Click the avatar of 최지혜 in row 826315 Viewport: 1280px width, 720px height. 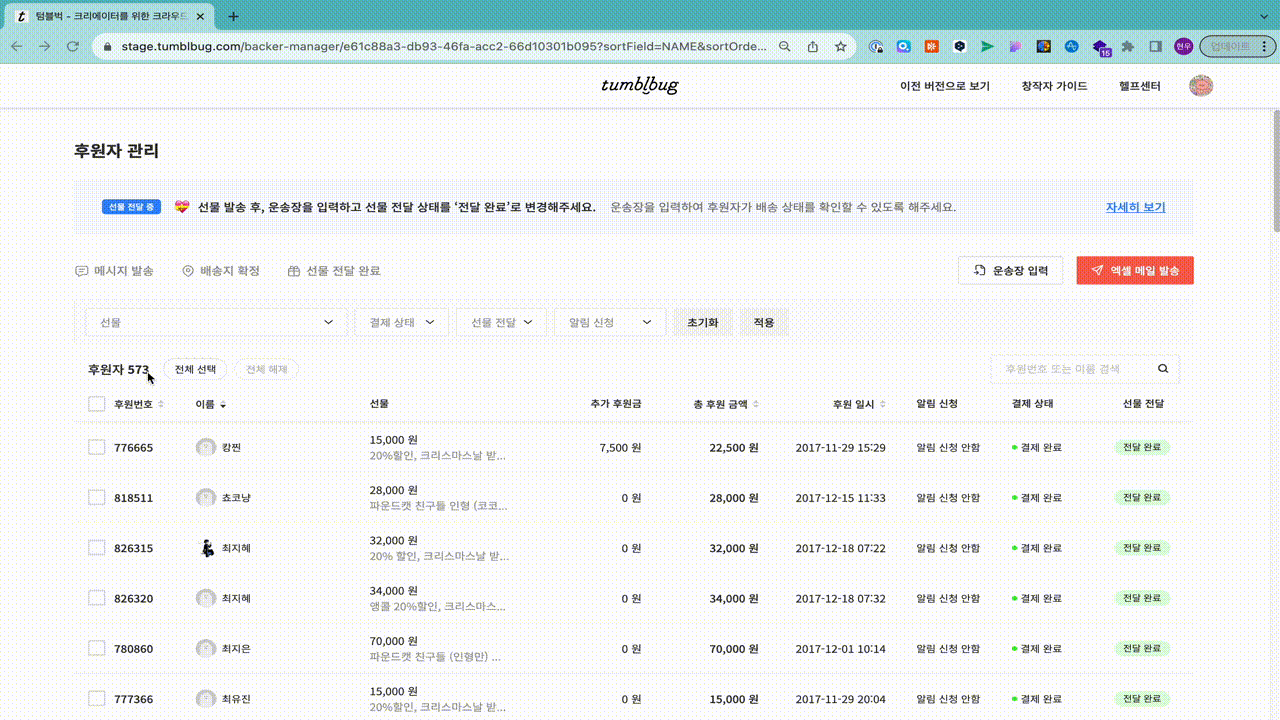[206, 548]
